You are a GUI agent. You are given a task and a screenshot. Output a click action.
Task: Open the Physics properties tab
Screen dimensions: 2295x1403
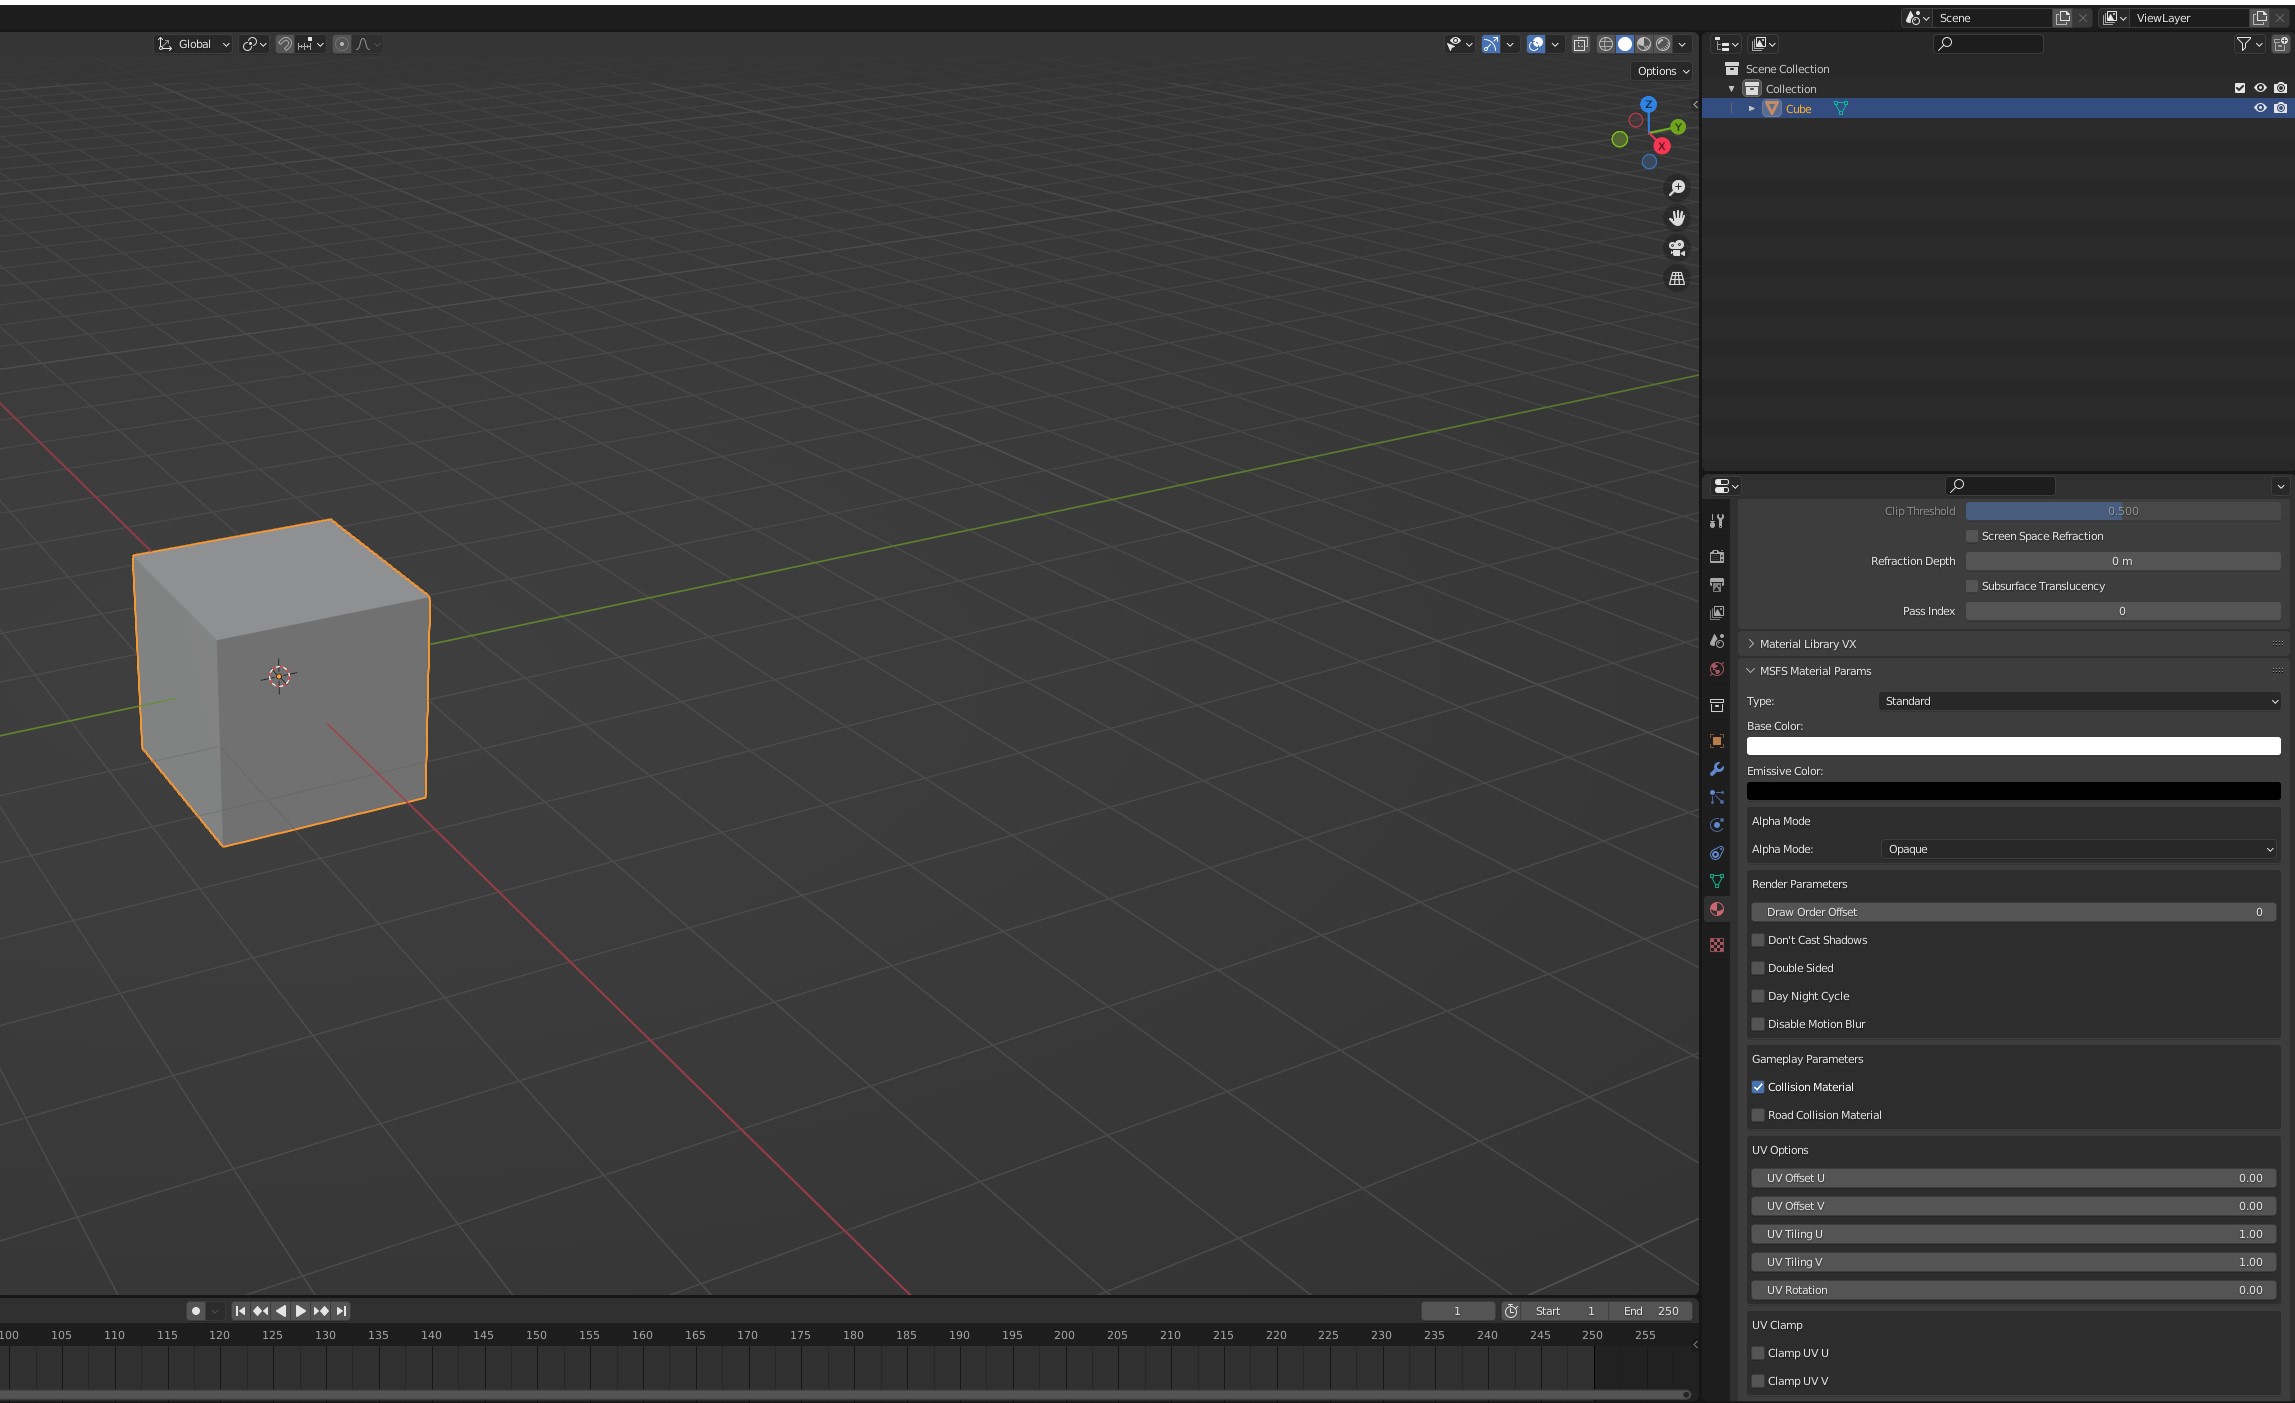1717,825
